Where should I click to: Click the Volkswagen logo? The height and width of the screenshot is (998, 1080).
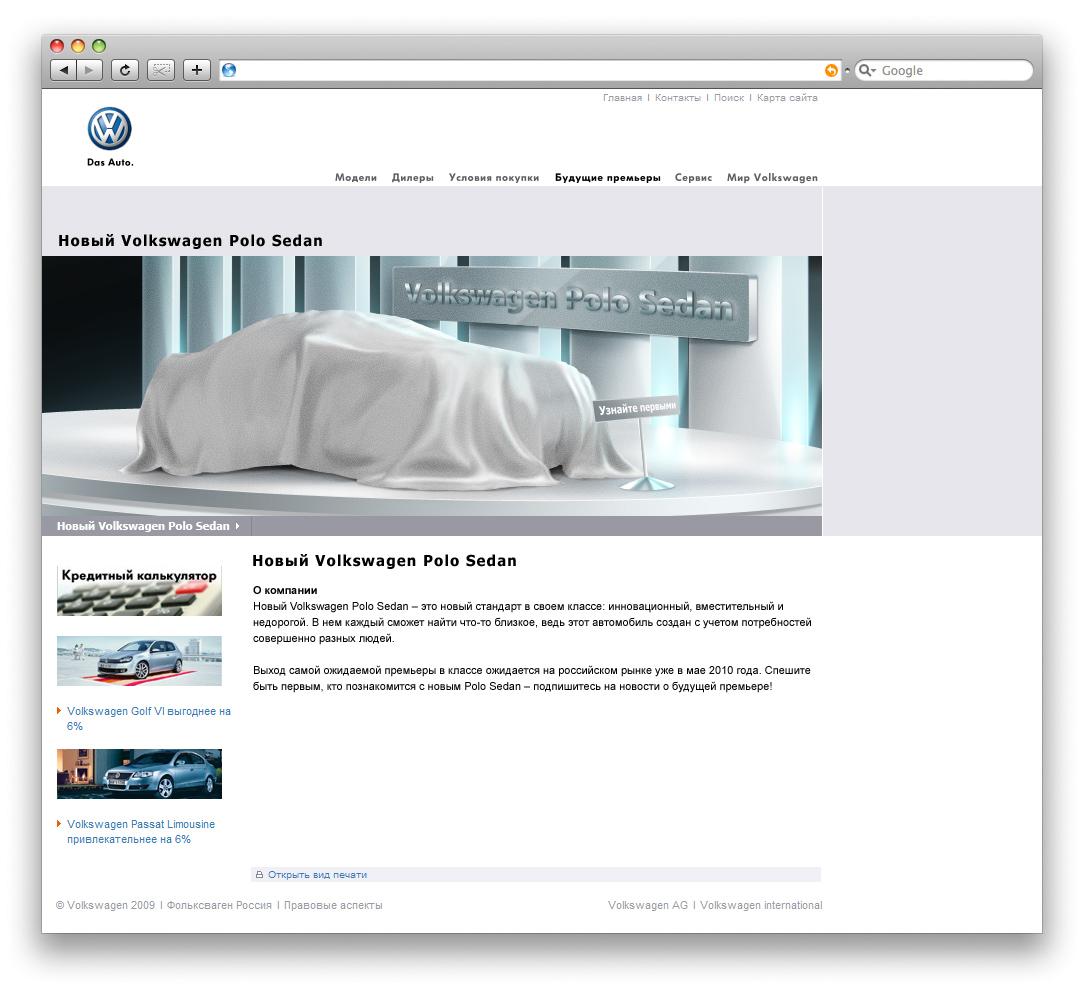click(x=110, y=128)
